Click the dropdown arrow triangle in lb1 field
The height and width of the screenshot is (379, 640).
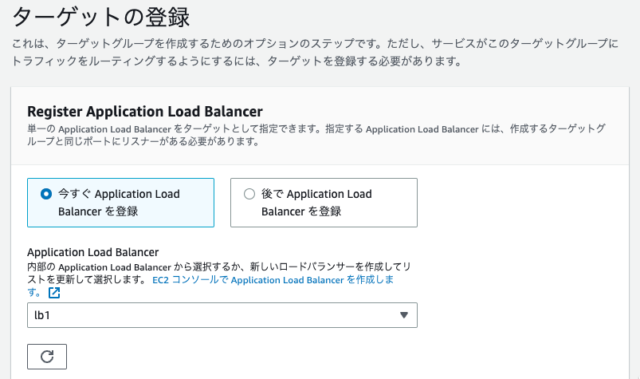pos(404,315)
